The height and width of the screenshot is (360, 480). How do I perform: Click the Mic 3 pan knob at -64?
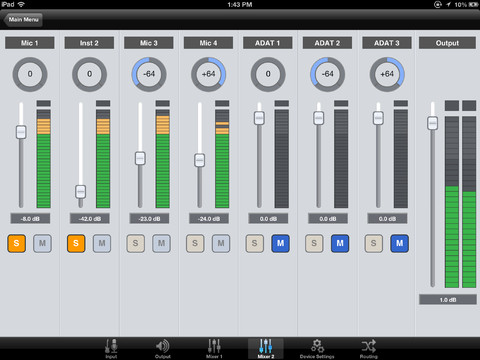click(149, 74)
